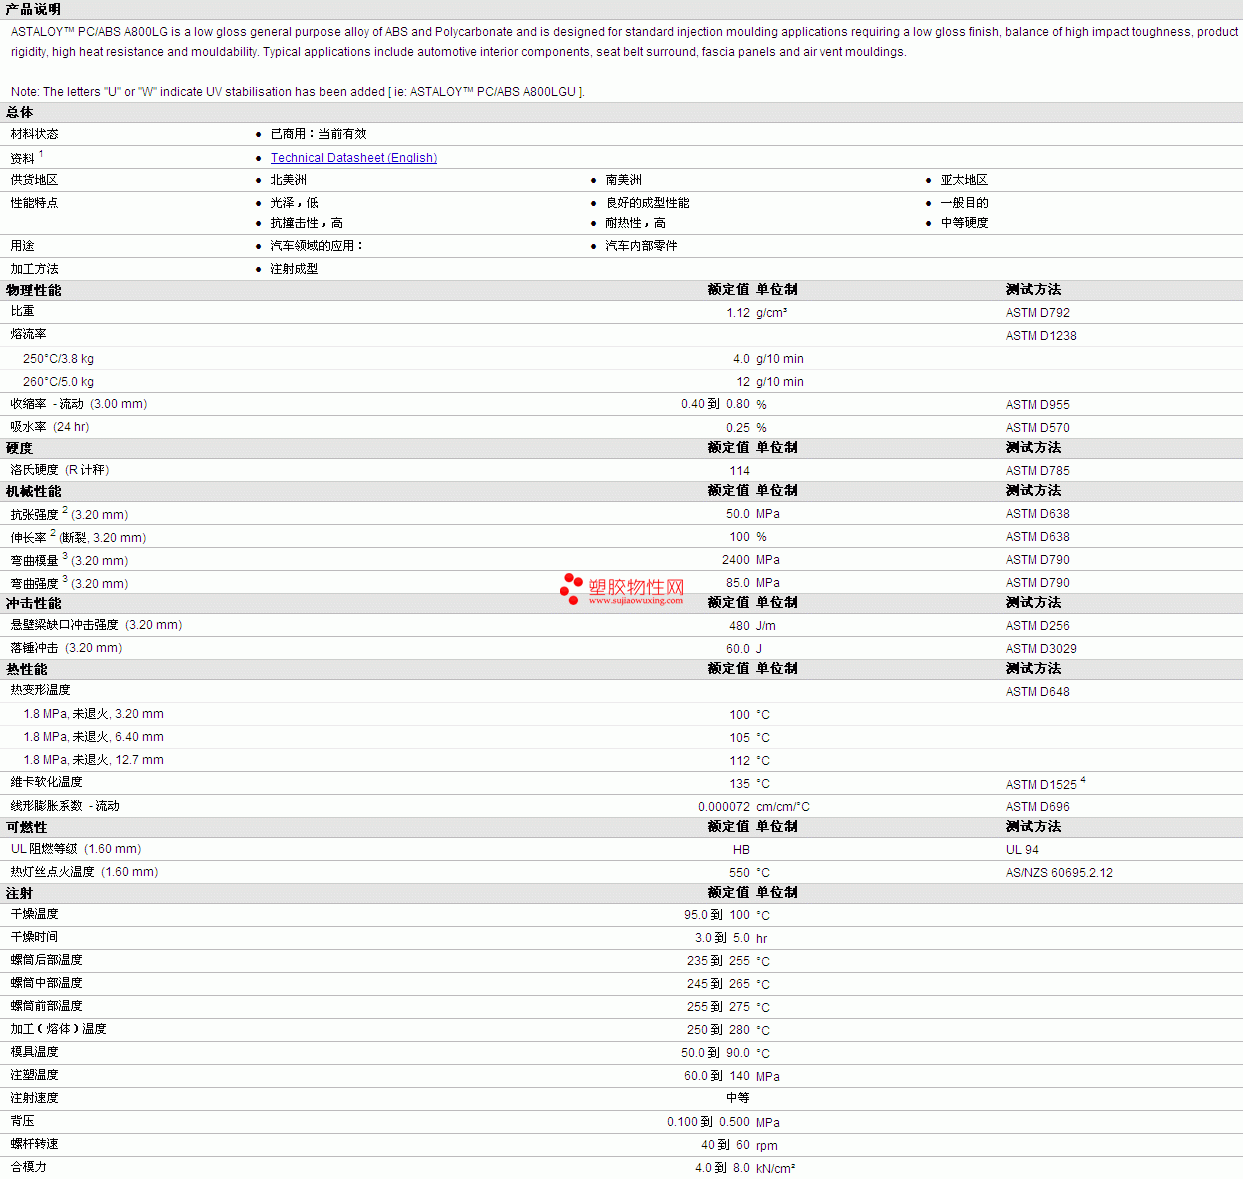Click the 0.40 到 0.80 shrinkage value

click(715, 404)
